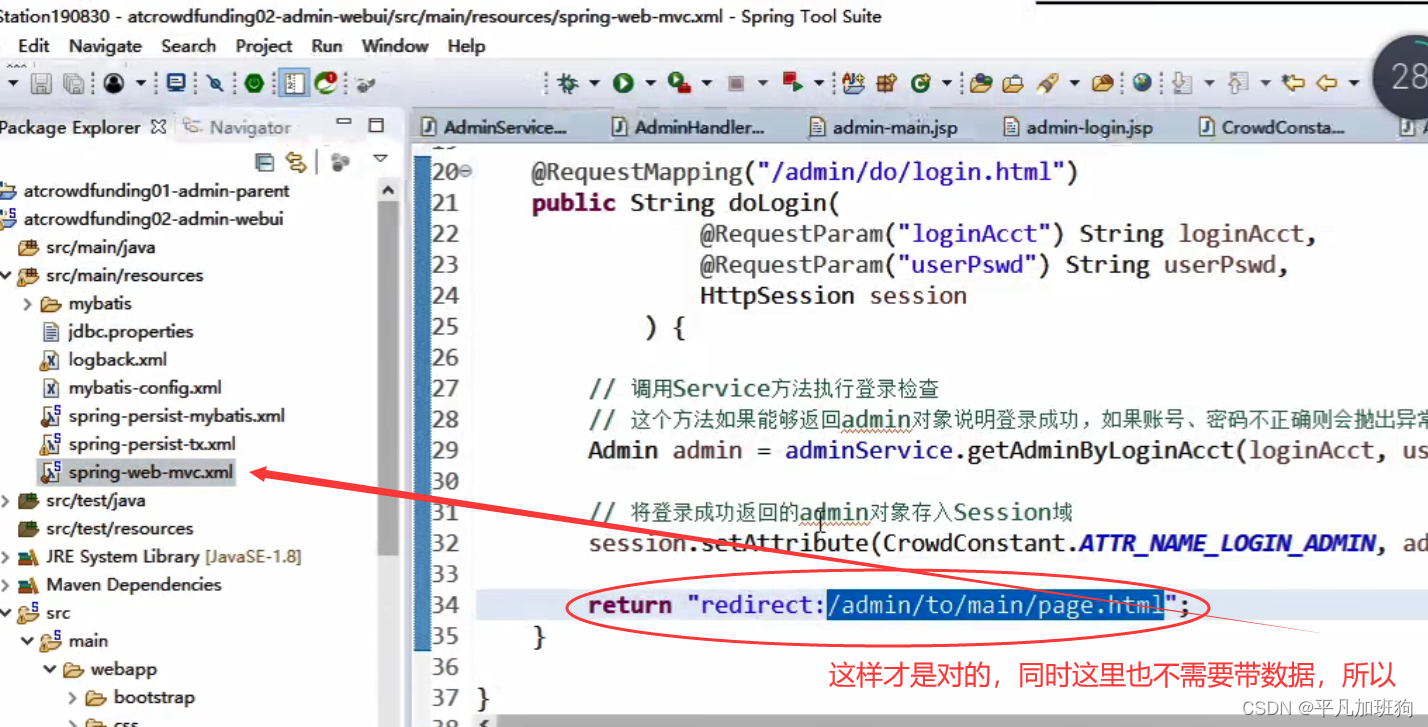Screen dimensions: 1428x727
Task: Open the Relaunch dropdown arrow
Action: [818, 84]
